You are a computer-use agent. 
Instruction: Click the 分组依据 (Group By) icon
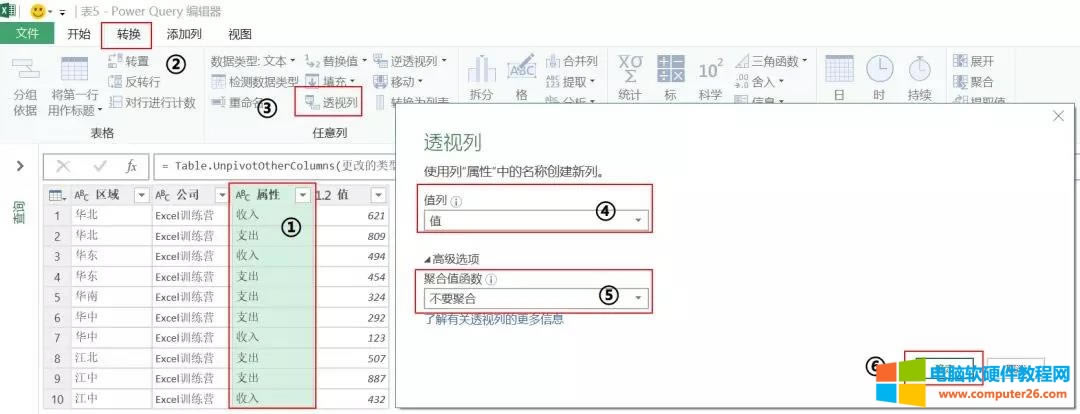[x=25, y=68]
